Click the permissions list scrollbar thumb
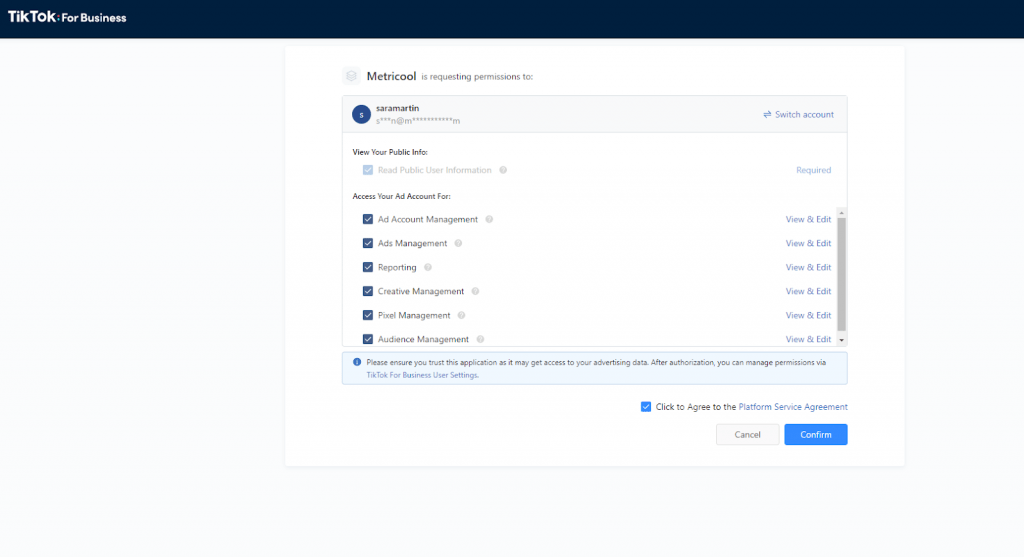Screen dimensions: 1024x557 (841, 274)
